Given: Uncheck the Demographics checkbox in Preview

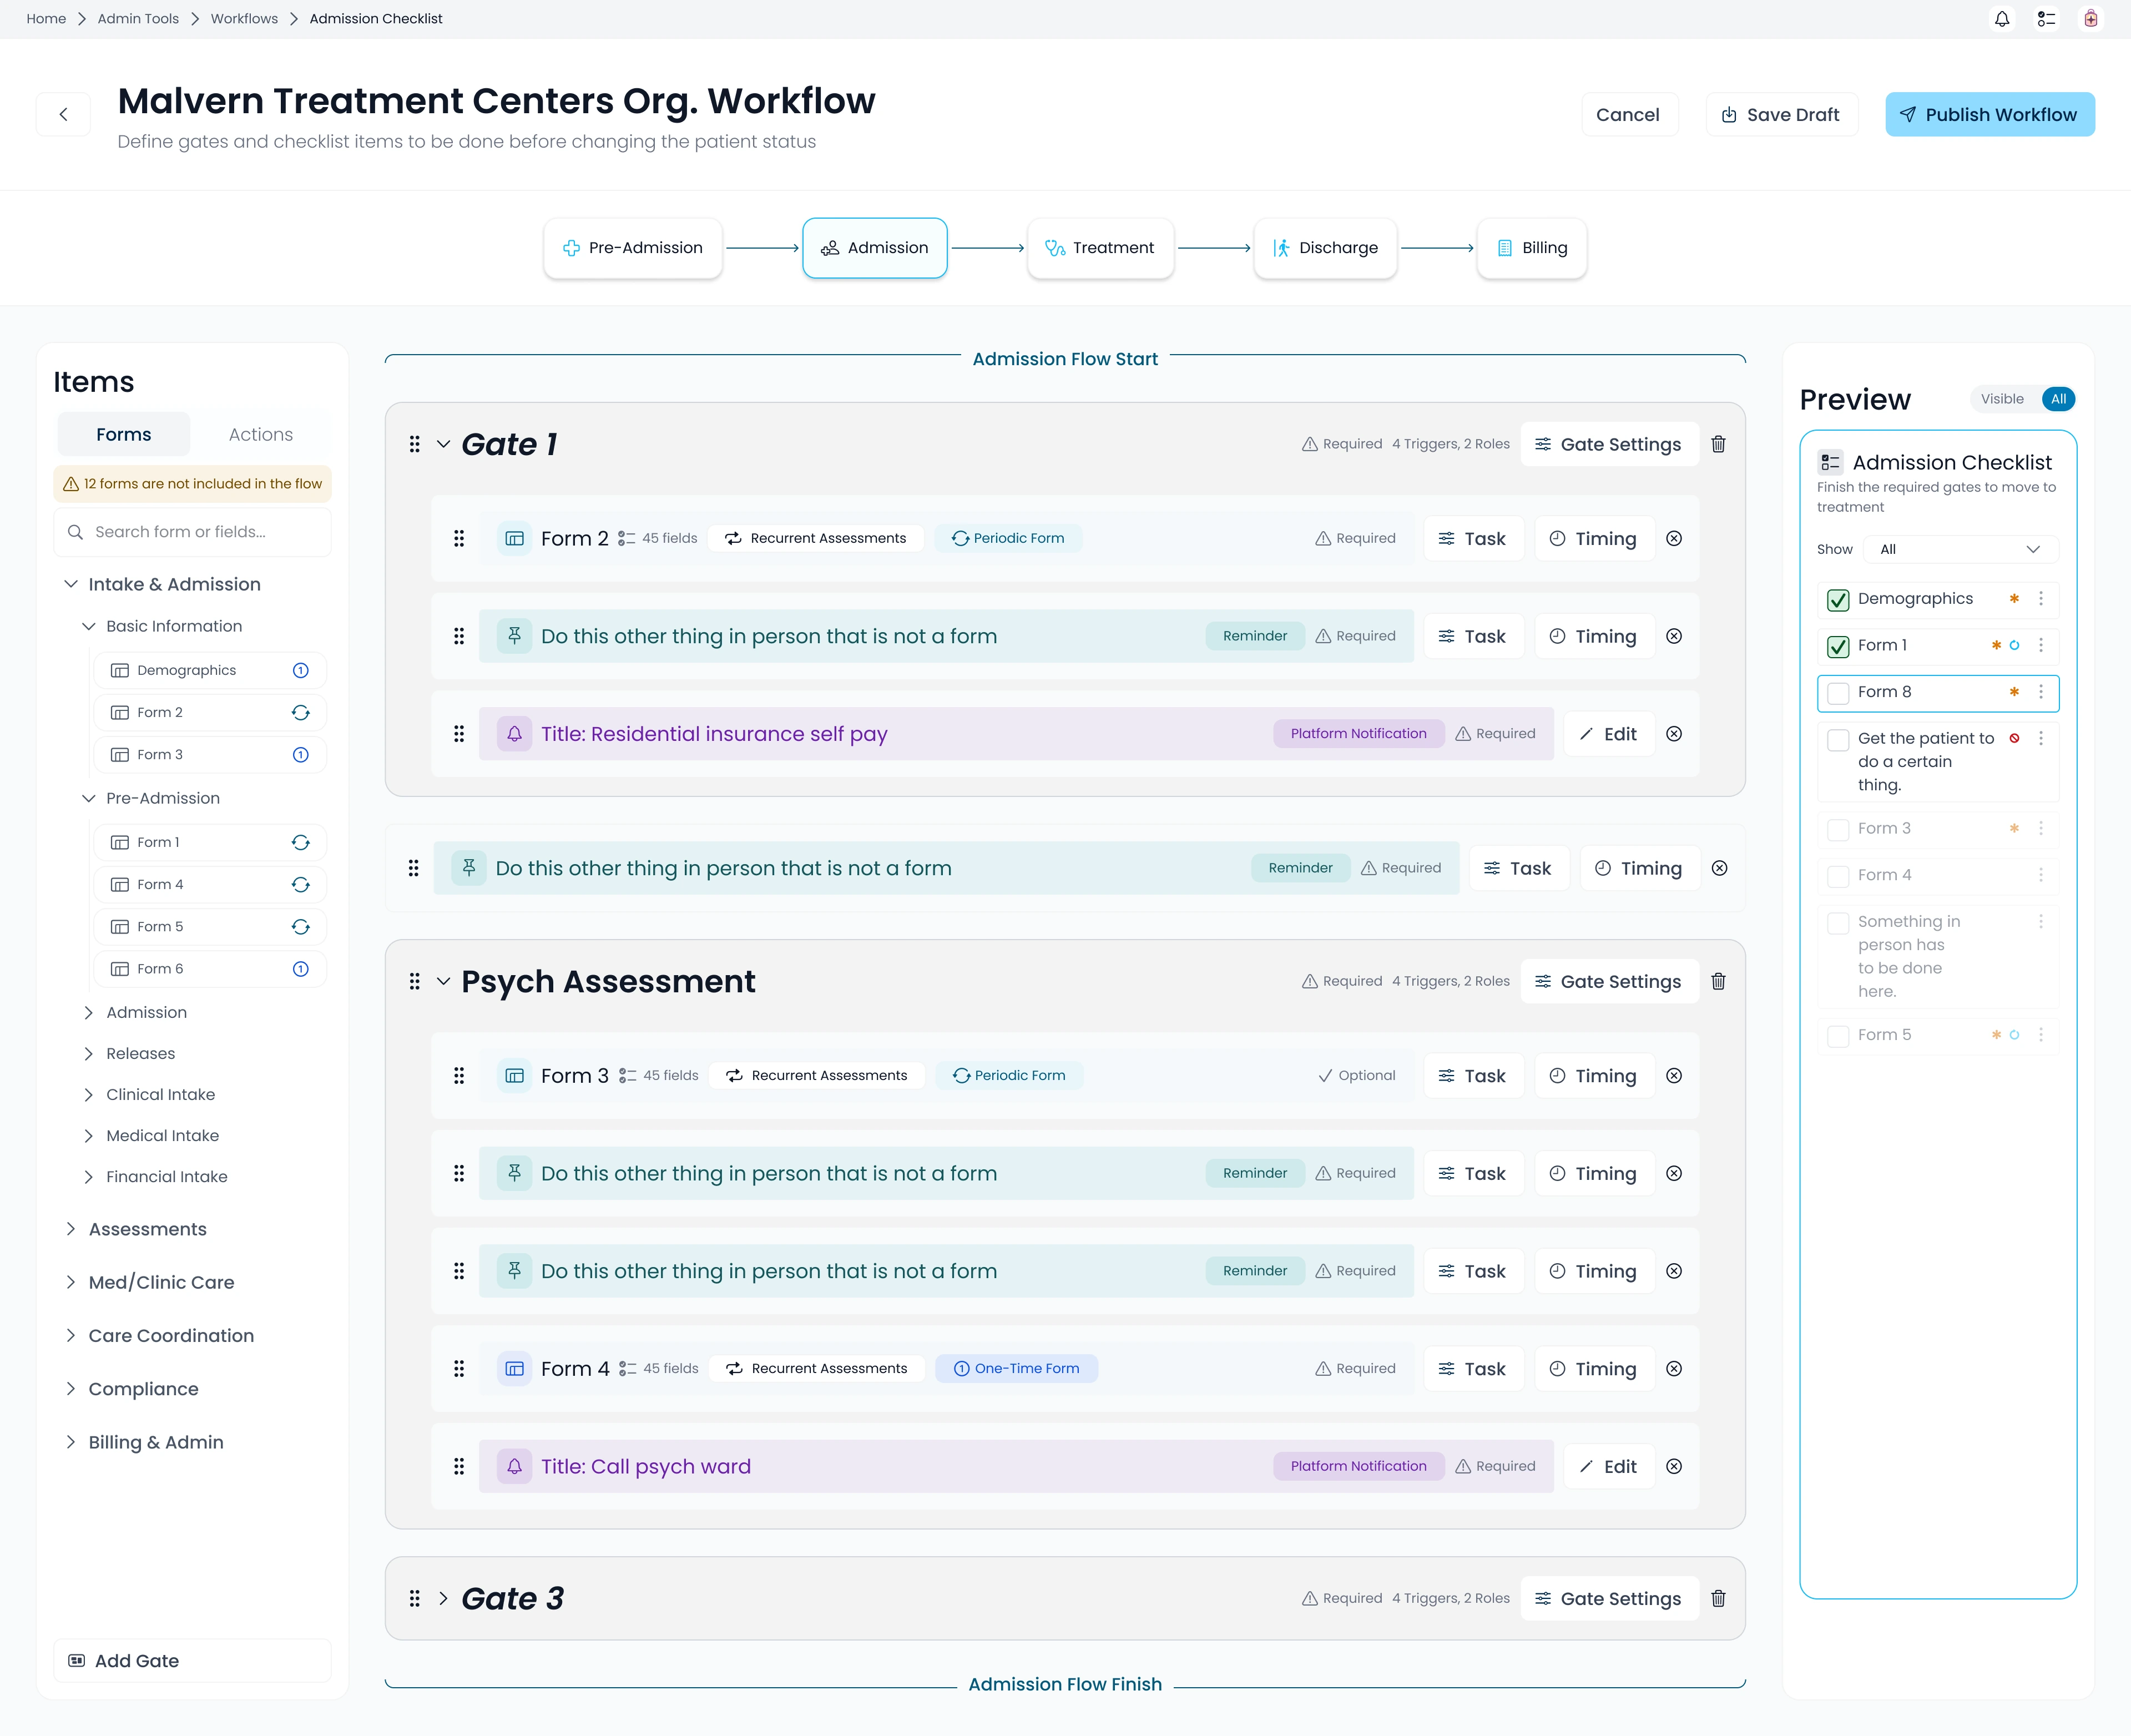Looking at the screenshot, I should click(x=1838, y=599).
